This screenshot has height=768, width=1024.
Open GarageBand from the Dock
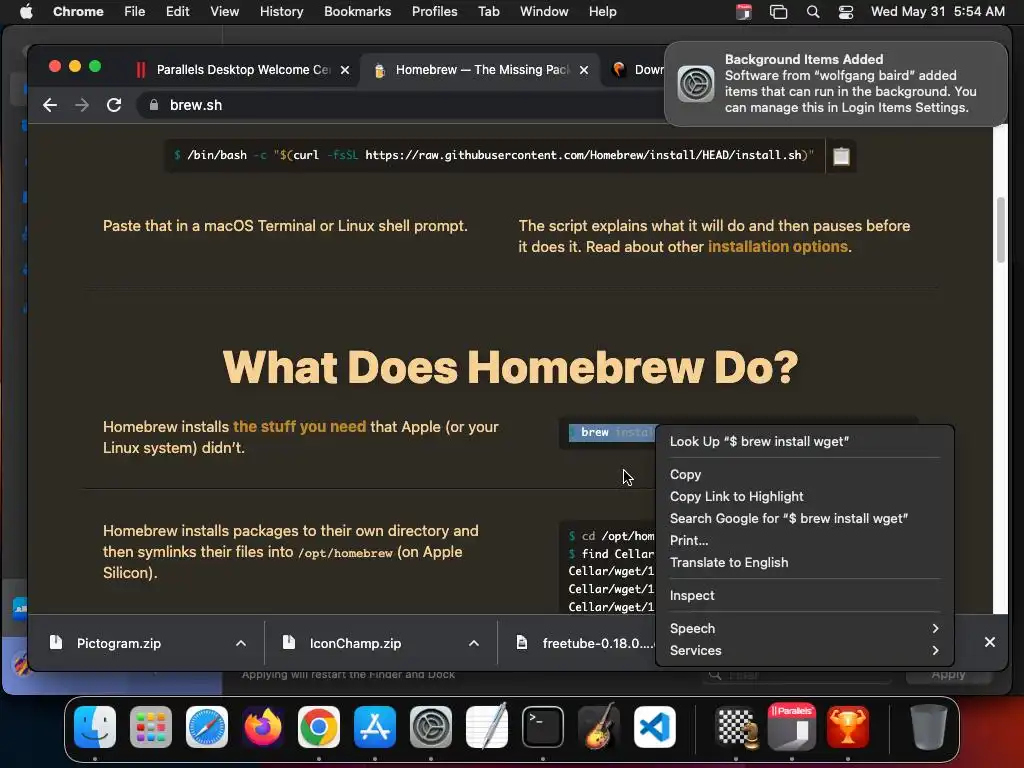click(599, 727)
